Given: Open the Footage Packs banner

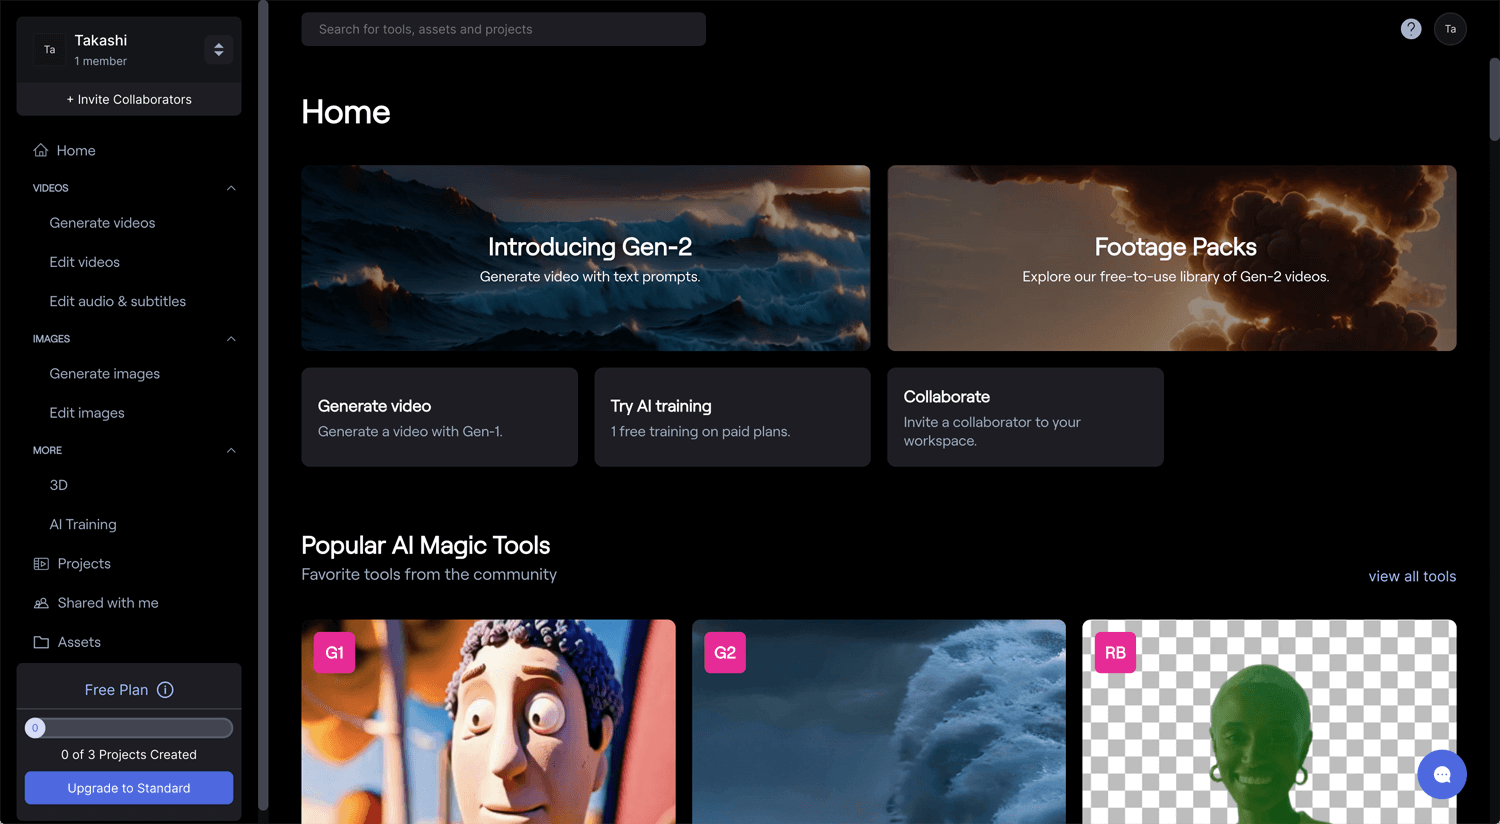Looking at the screenshot, I should pyautogui.click(x=1171, y=258).
